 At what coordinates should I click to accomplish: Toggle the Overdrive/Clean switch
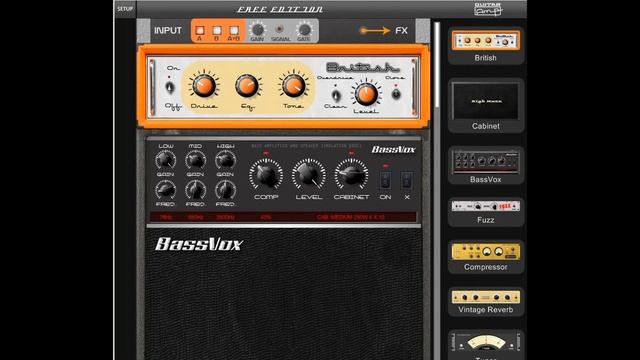(x=336, y=95)
